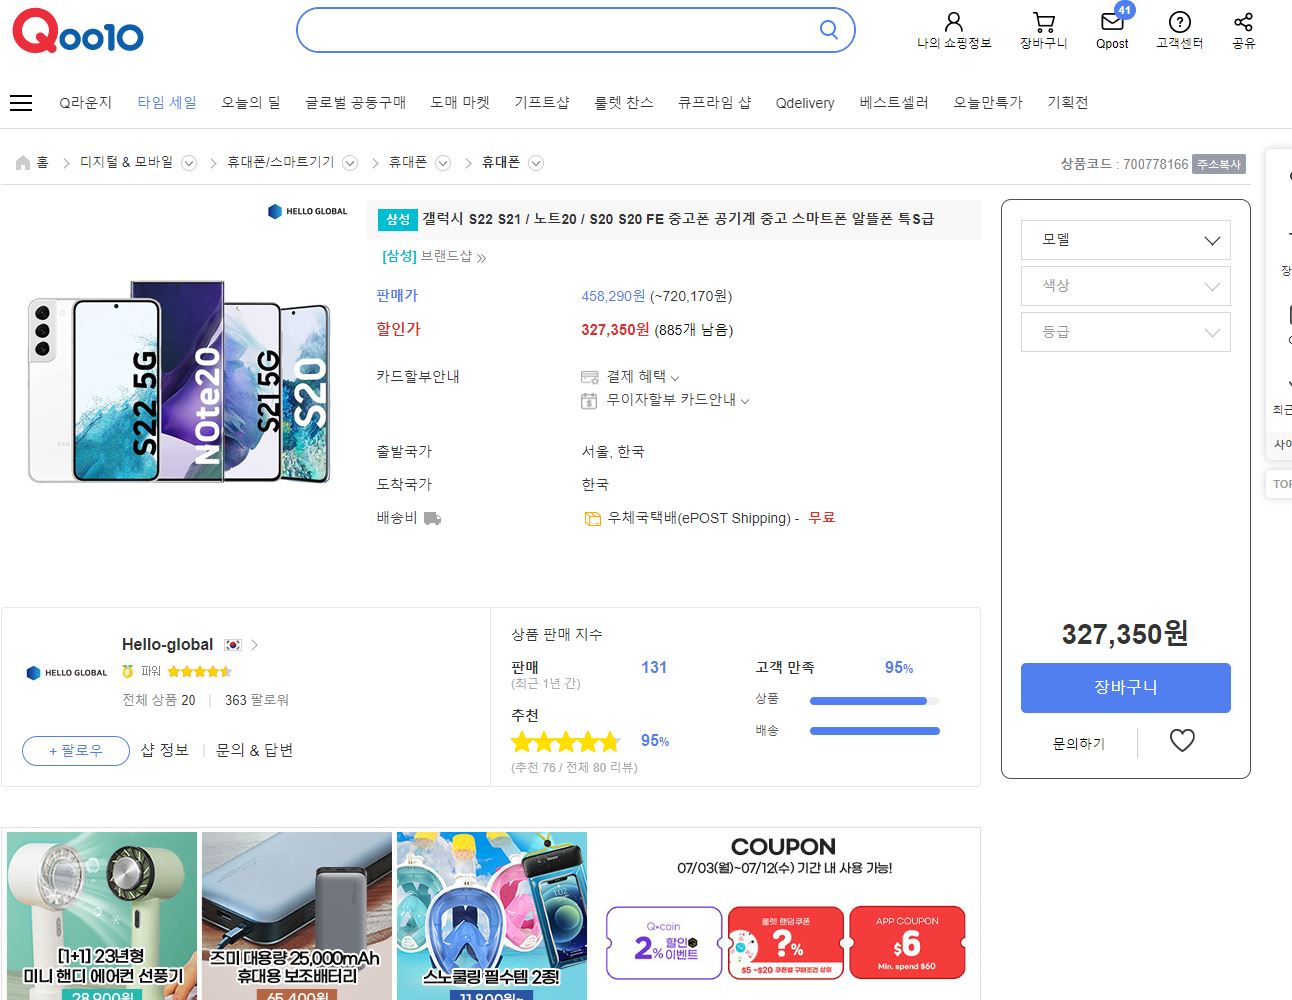Click the power seller medal icon

click(127, 671)
